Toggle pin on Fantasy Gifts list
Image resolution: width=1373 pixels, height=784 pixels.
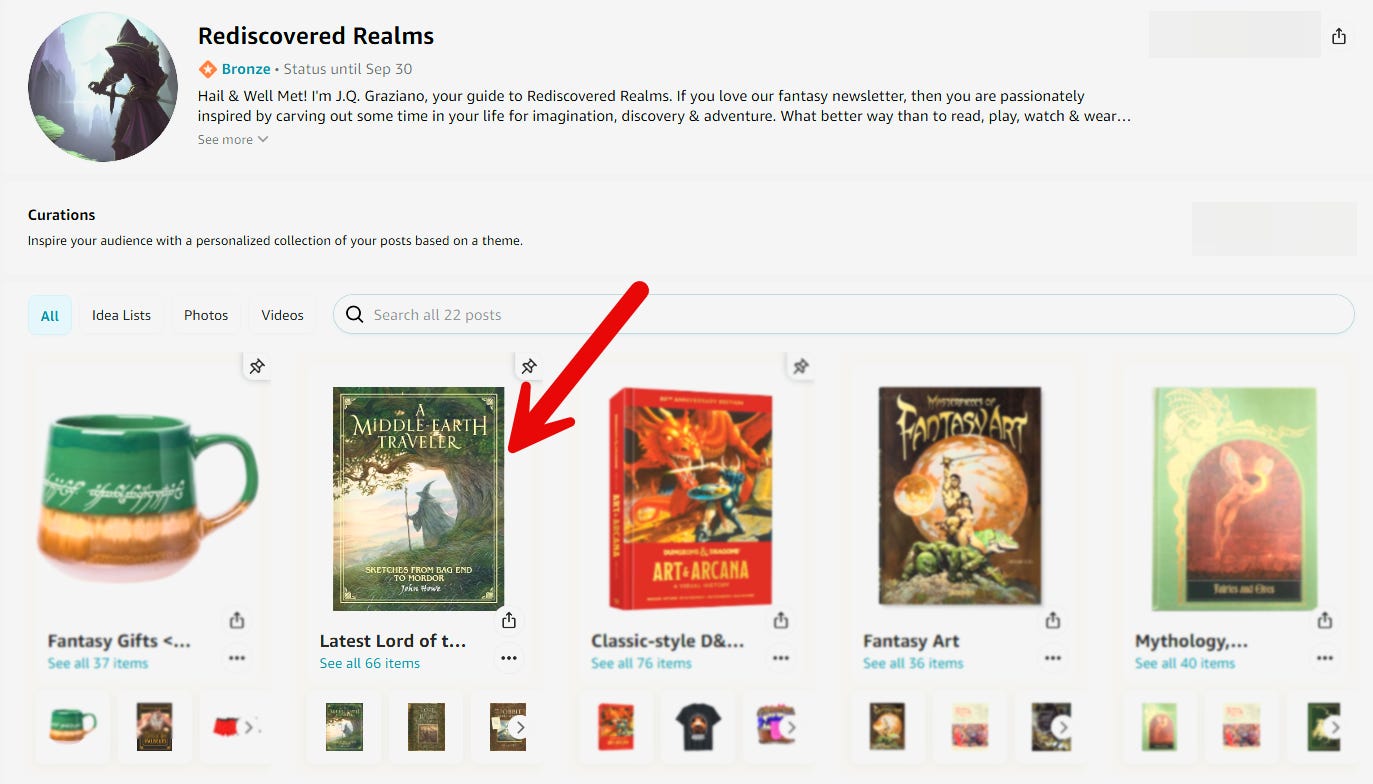[x=257, y=367]
